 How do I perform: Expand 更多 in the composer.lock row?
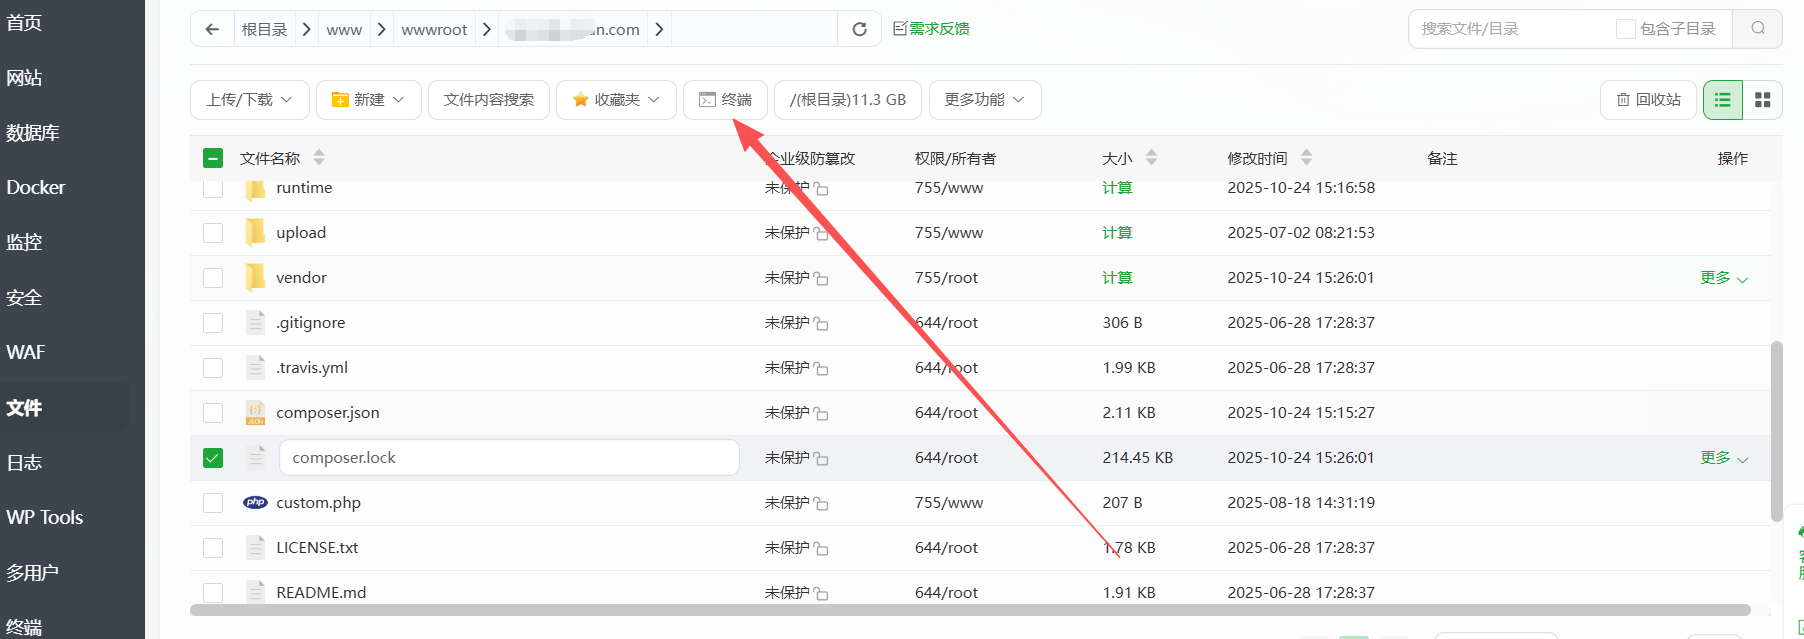click(1724, 458)
